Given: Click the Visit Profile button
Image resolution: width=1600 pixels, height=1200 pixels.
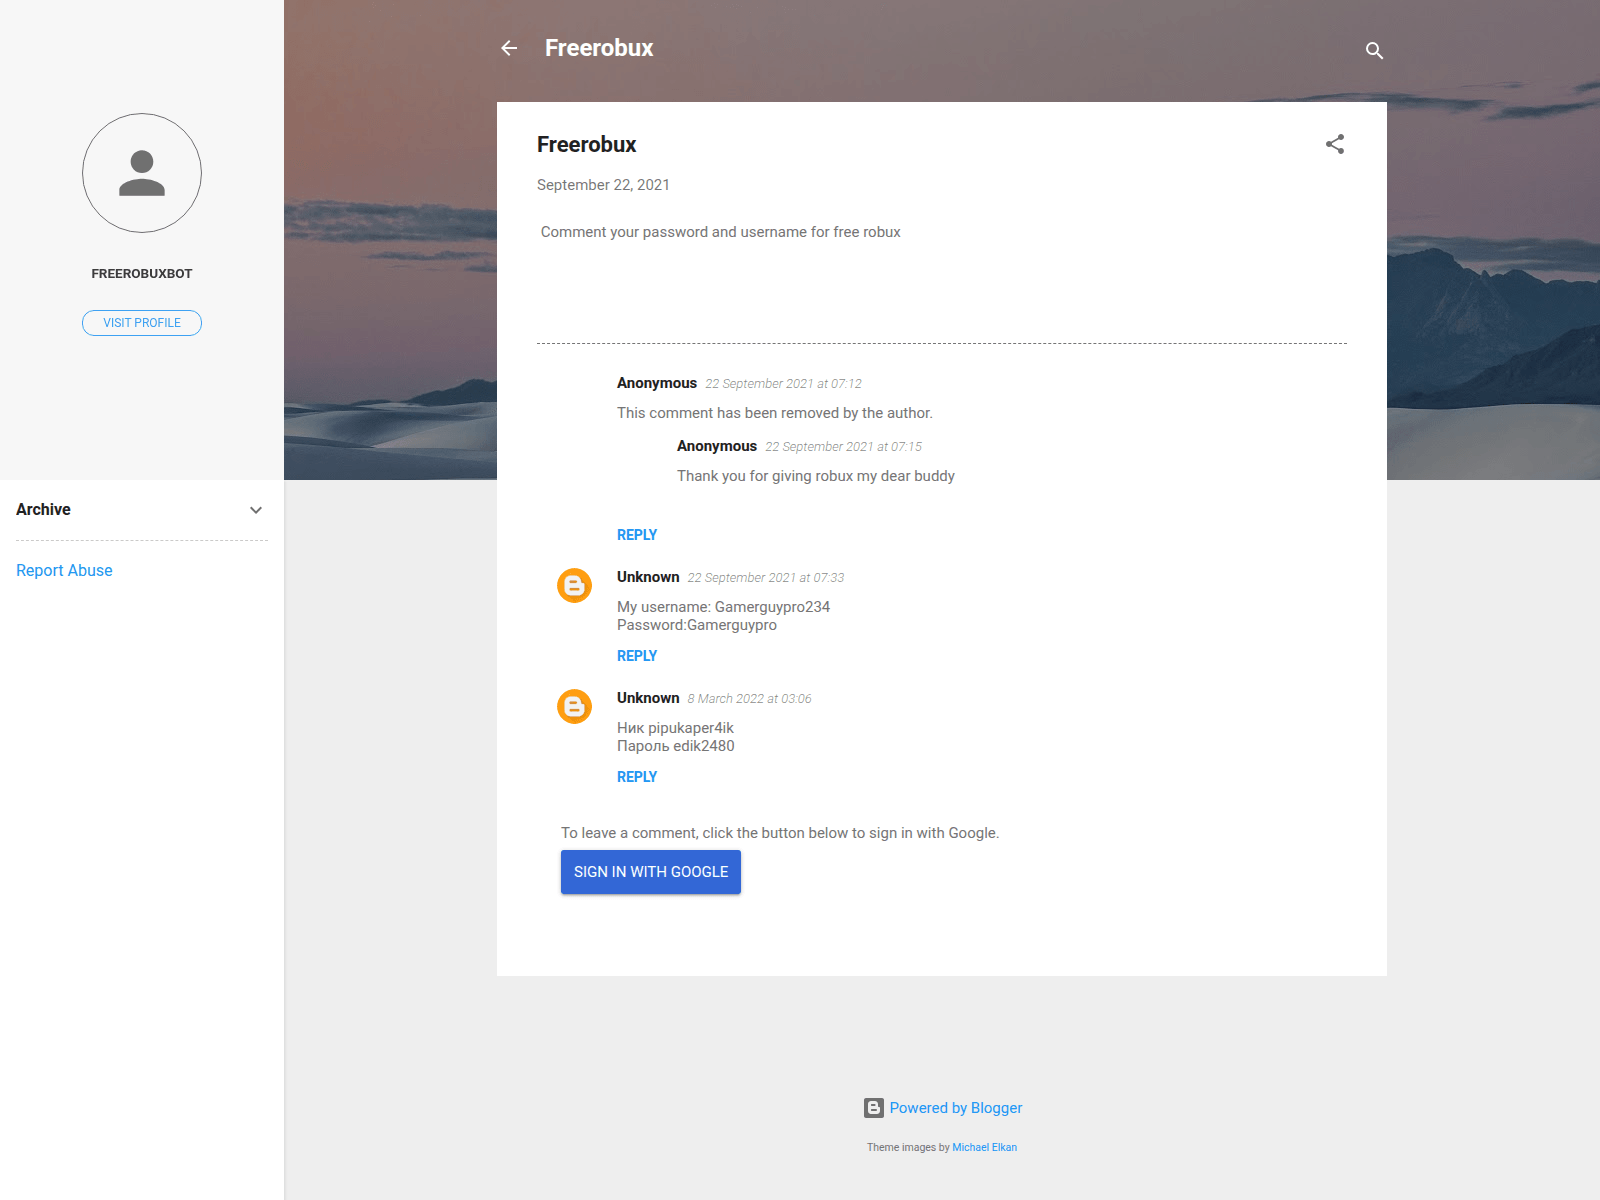Looking at the screenshot, I should point(142,323).
